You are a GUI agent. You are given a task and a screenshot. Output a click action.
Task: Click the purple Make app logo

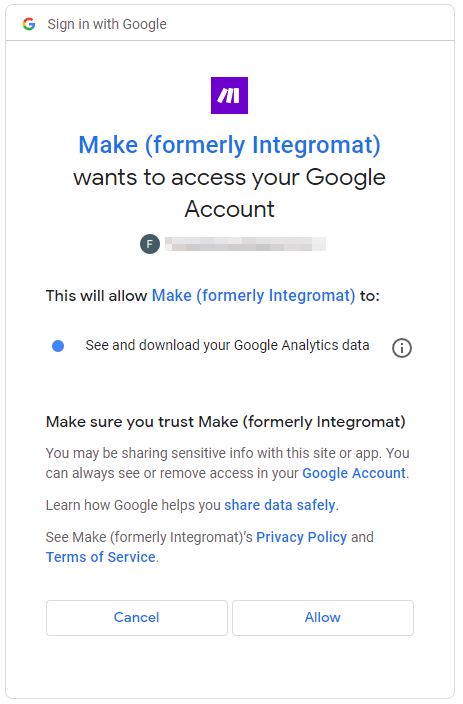[x=229, y=95]
